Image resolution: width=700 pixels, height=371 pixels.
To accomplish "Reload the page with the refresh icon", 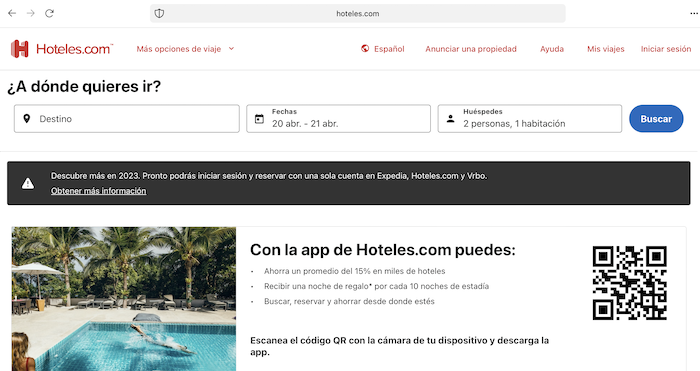I will pos(50,13).
